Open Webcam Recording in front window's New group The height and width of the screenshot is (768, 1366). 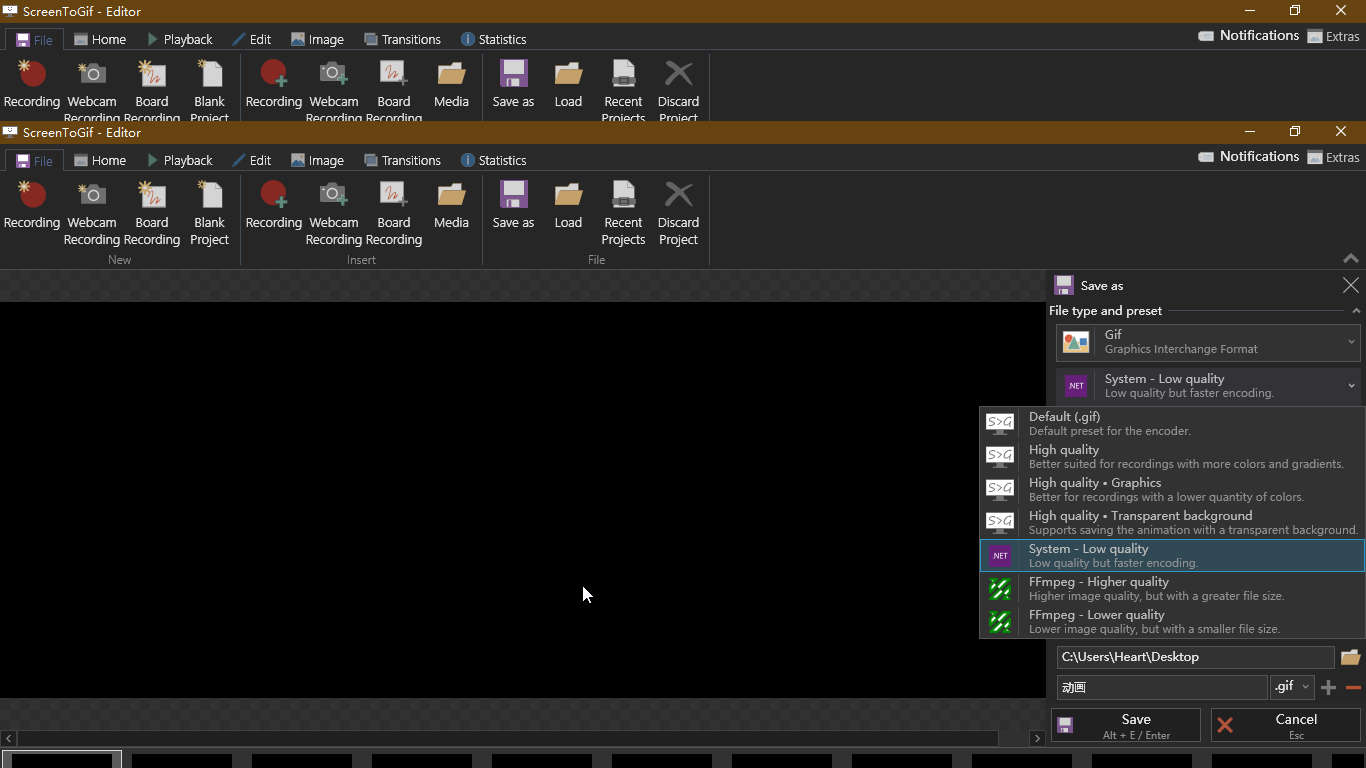click(x=92, y=212)
